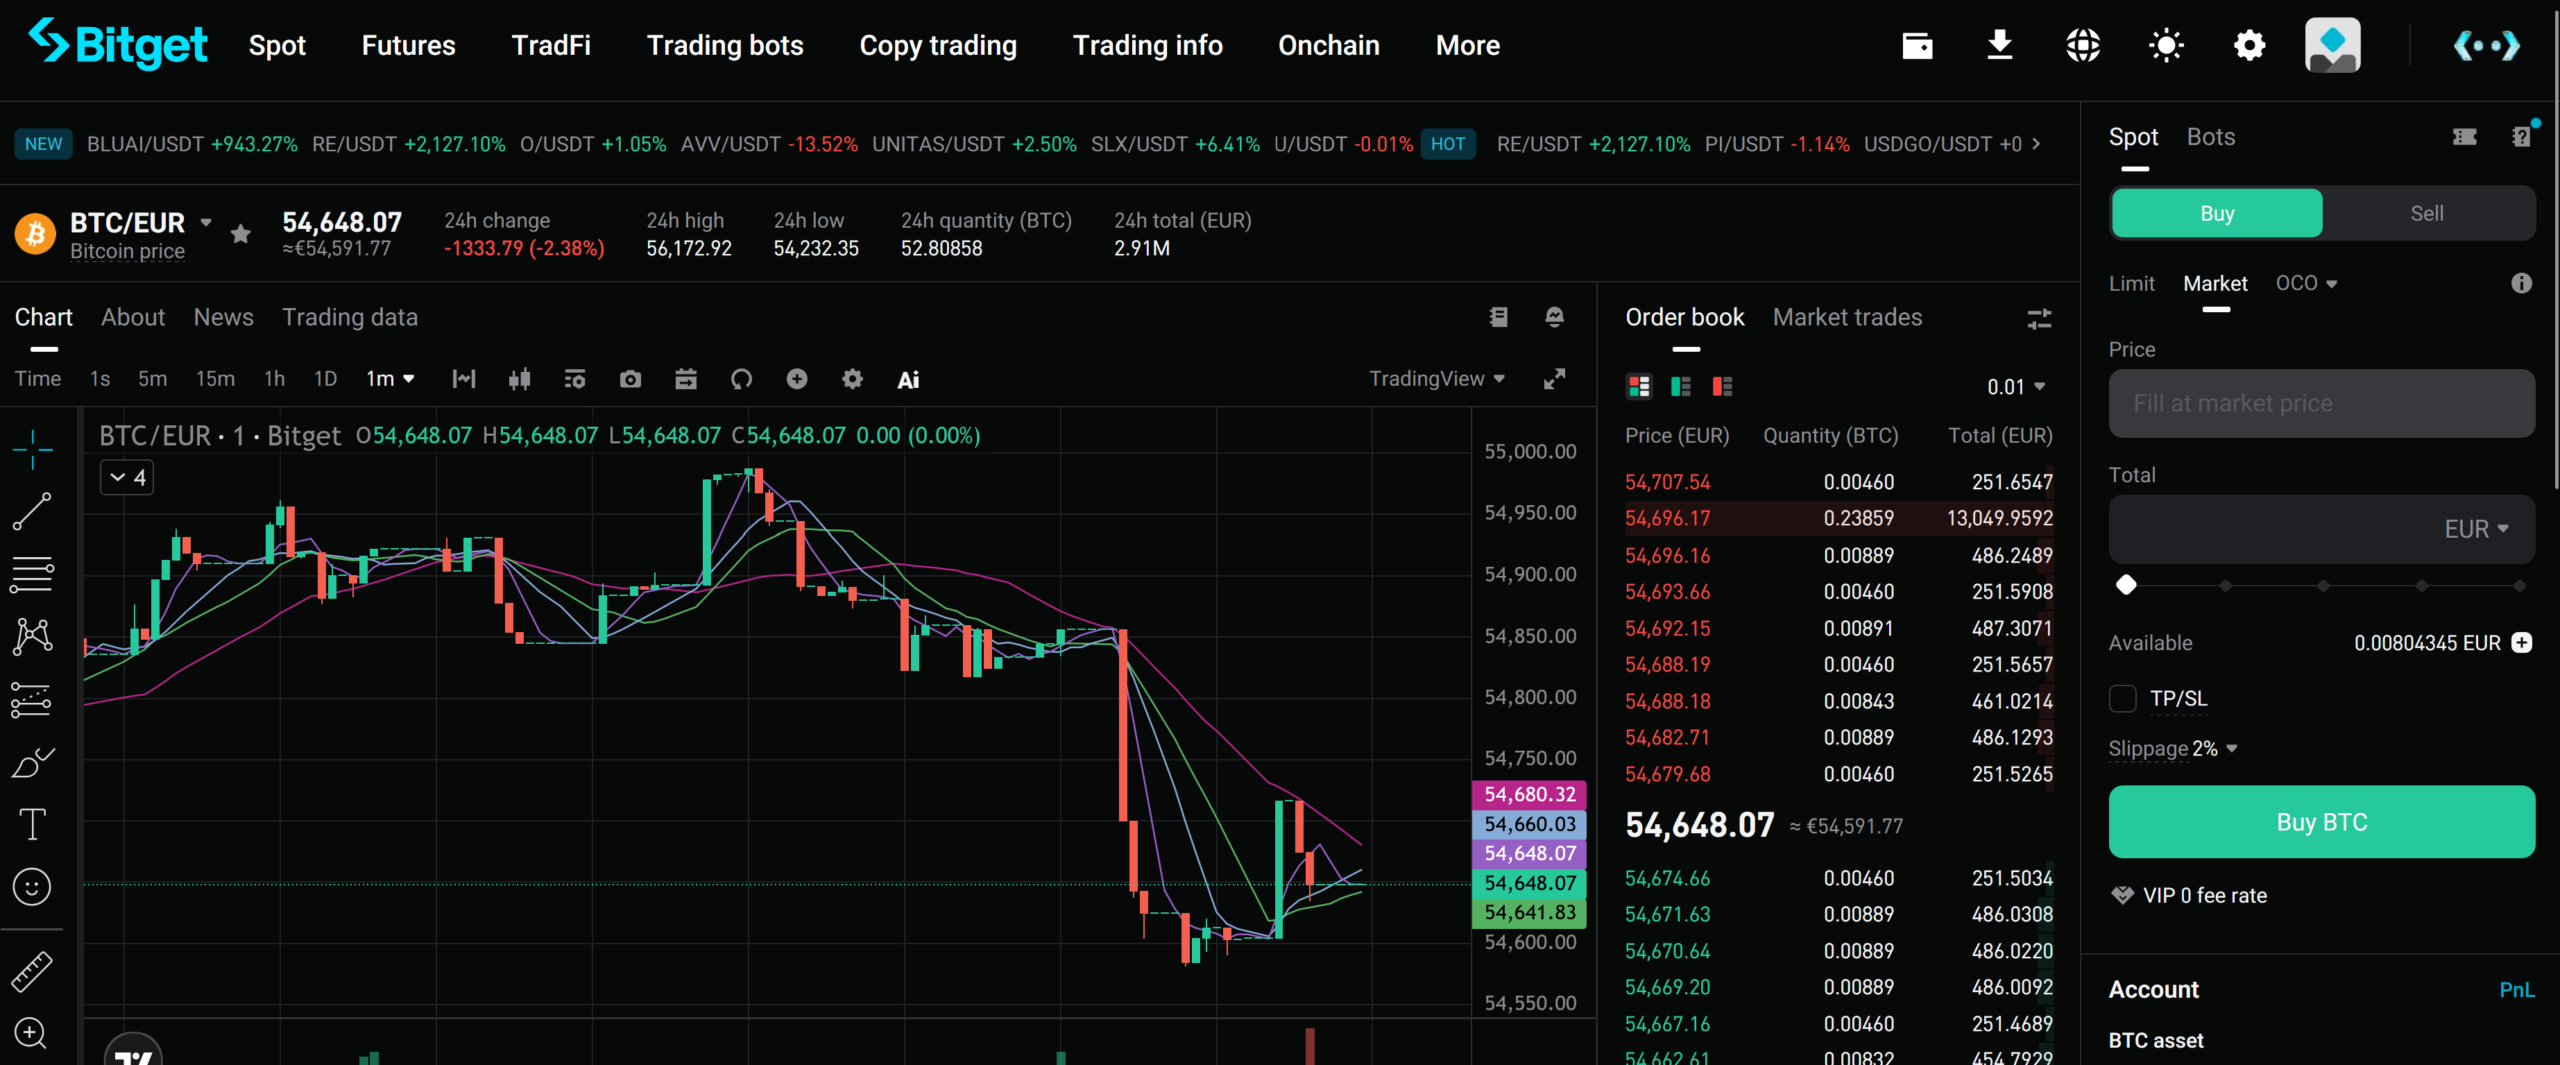Open the emoji icons tool
2560x1065 pixels.
[32, 887]
